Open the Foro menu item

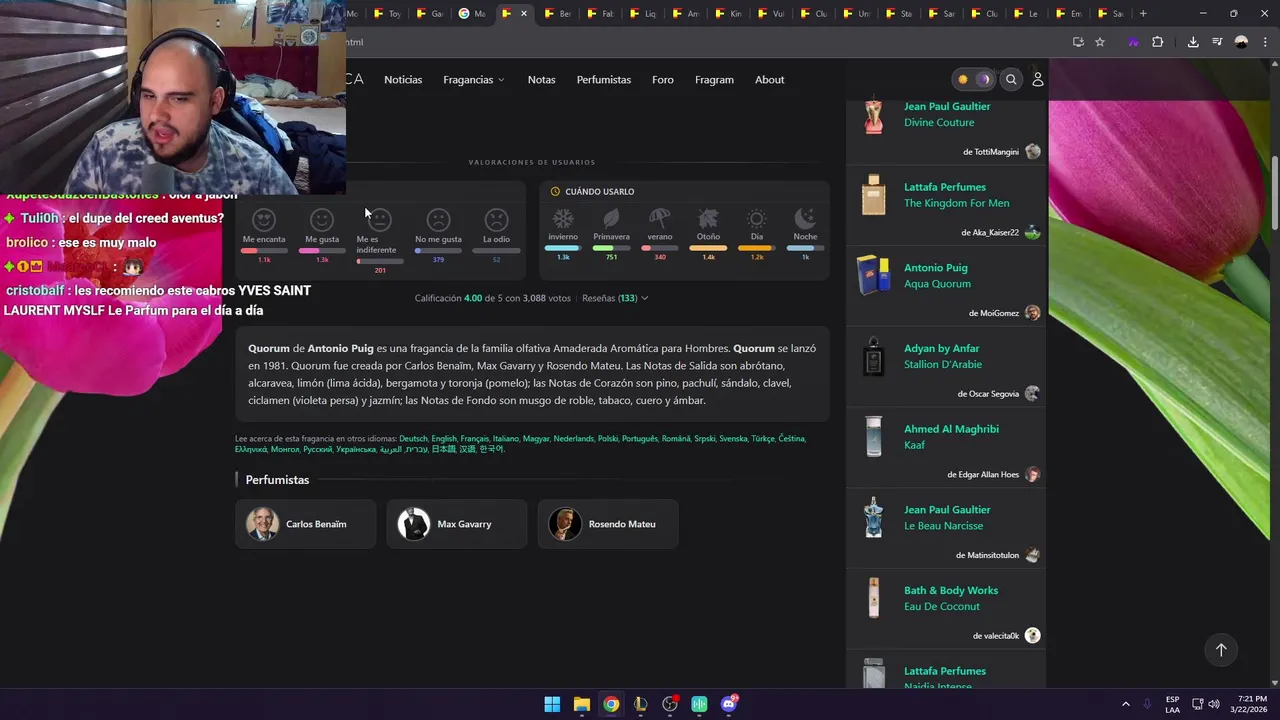[x=663, y=79]
